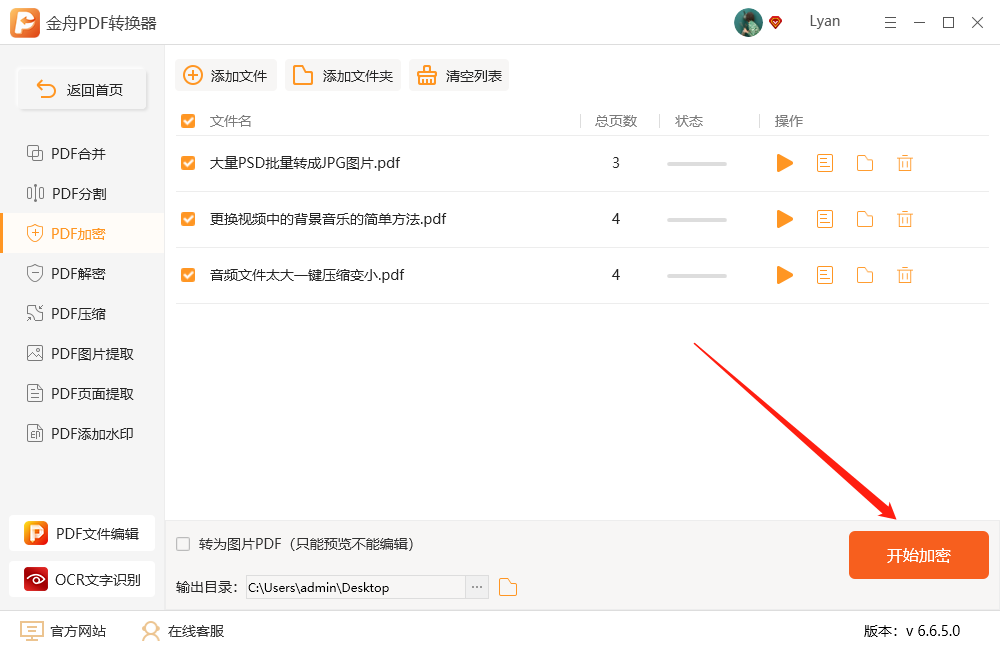Click the 金舟PDF转换器 app logo
Viewport: 1000px width, 650px height.
(25, 23)
